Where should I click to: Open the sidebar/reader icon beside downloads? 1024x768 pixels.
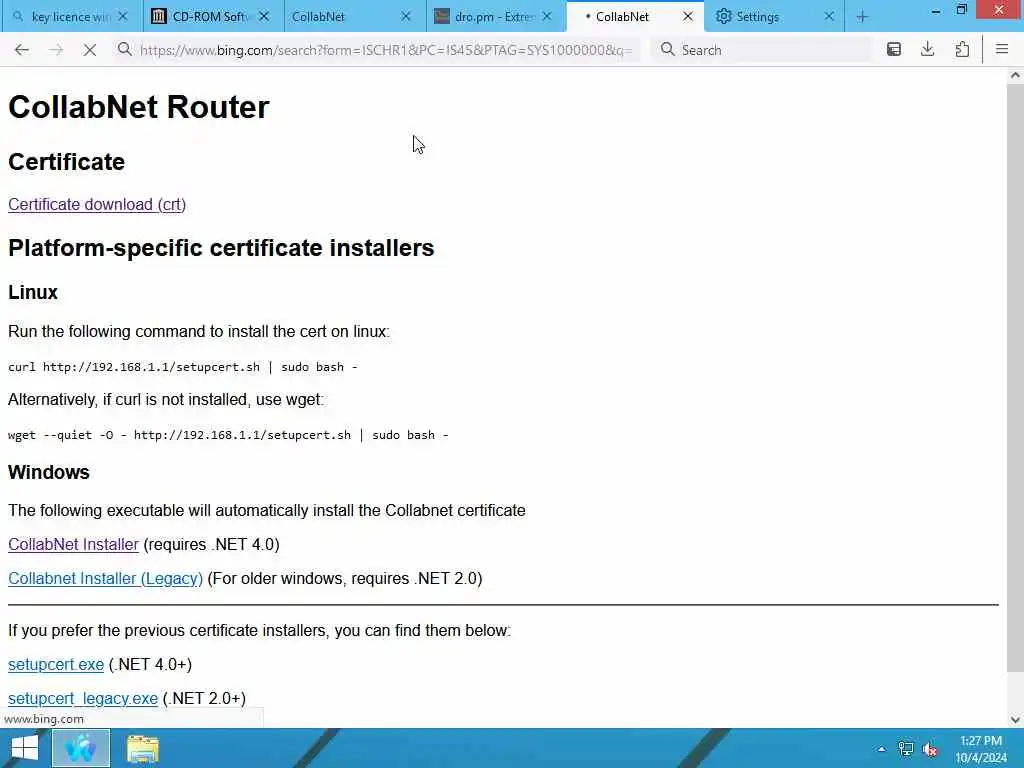[x=893, y=50]
